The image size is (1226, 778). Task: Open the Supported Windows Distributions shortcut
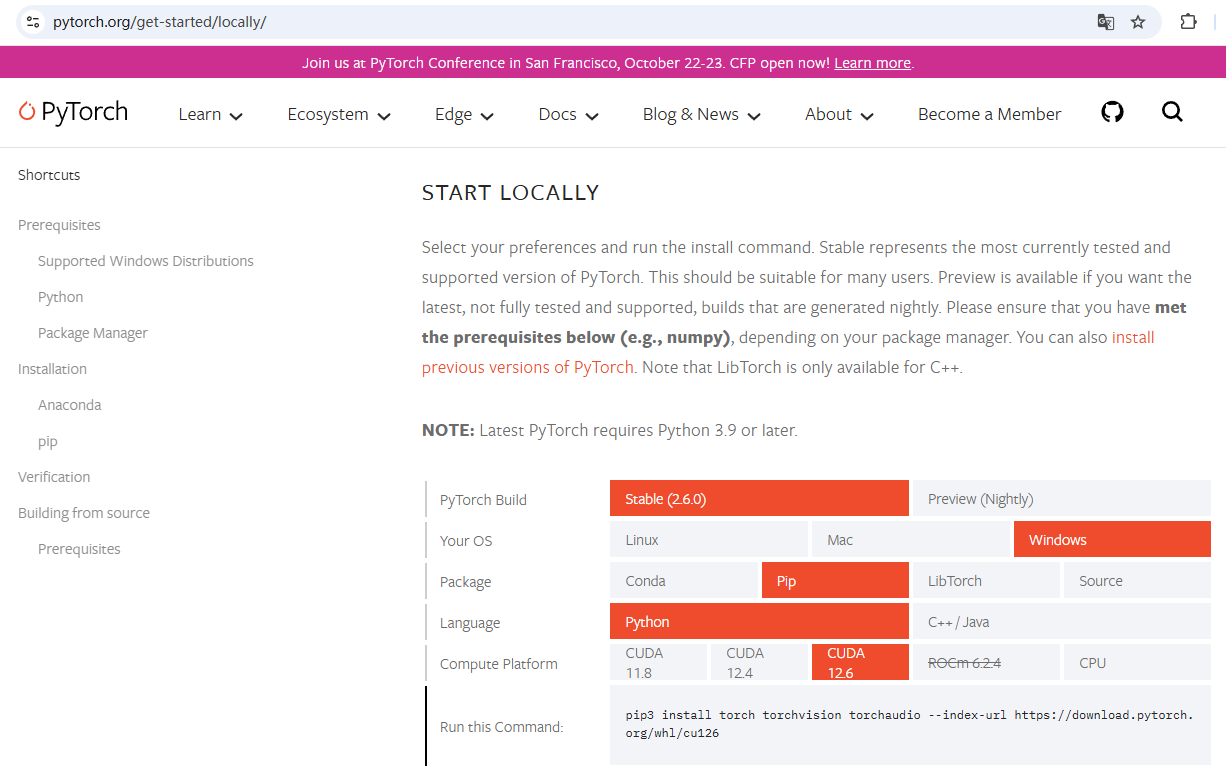point(146,261)
